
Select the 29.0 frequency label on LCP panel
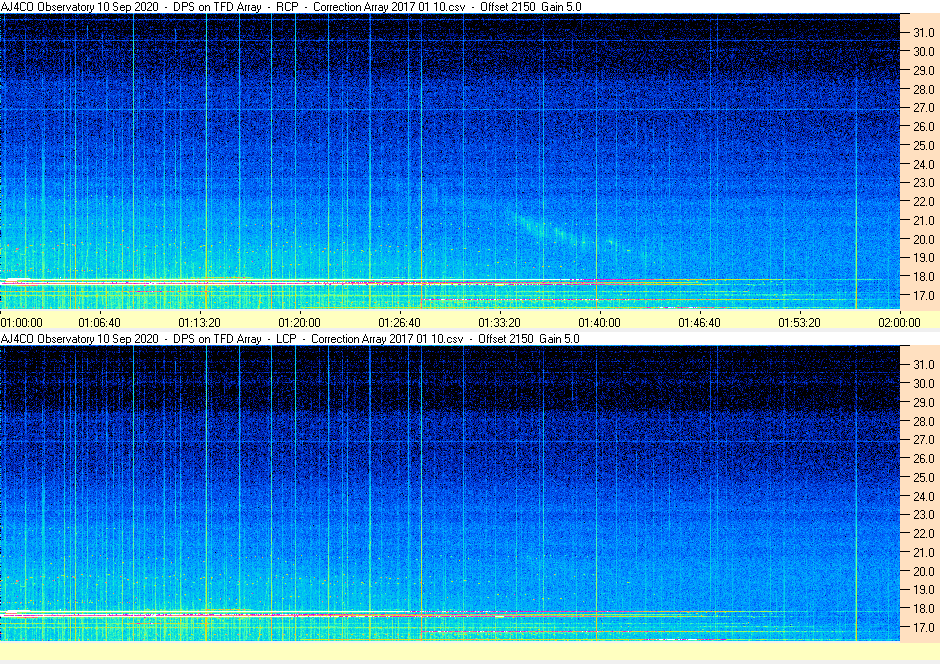click(924, 402)
